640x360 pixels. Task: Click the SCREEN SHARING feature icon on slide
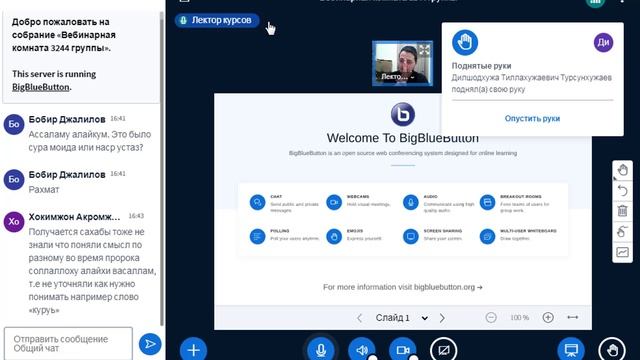pos(411,236)
